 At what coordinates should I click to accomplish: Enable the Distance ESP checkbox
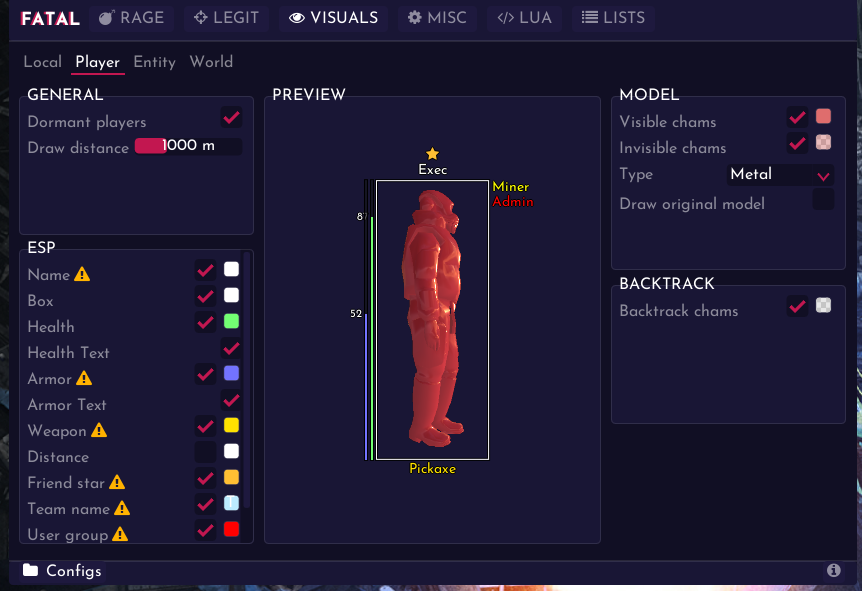(x=206, y=452)
